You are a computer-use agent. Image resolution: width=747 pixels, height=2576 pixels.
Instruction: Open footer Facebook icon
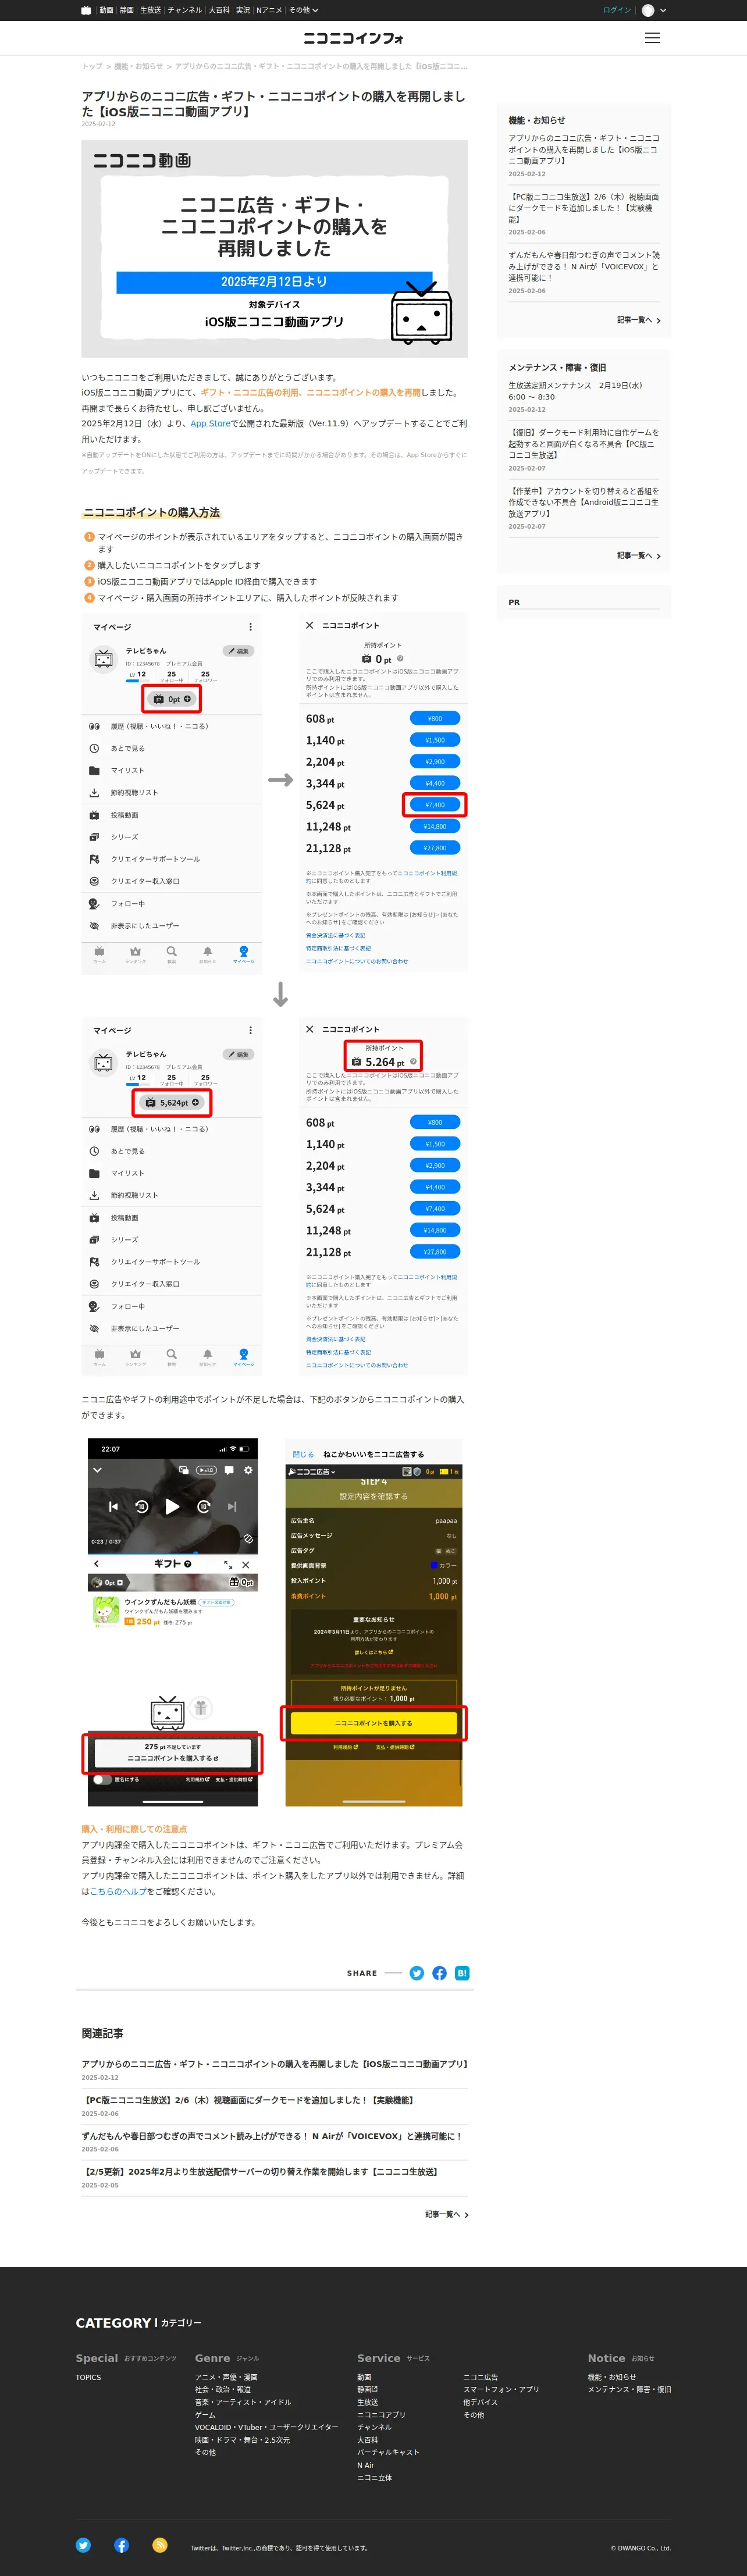[121, 2545]
